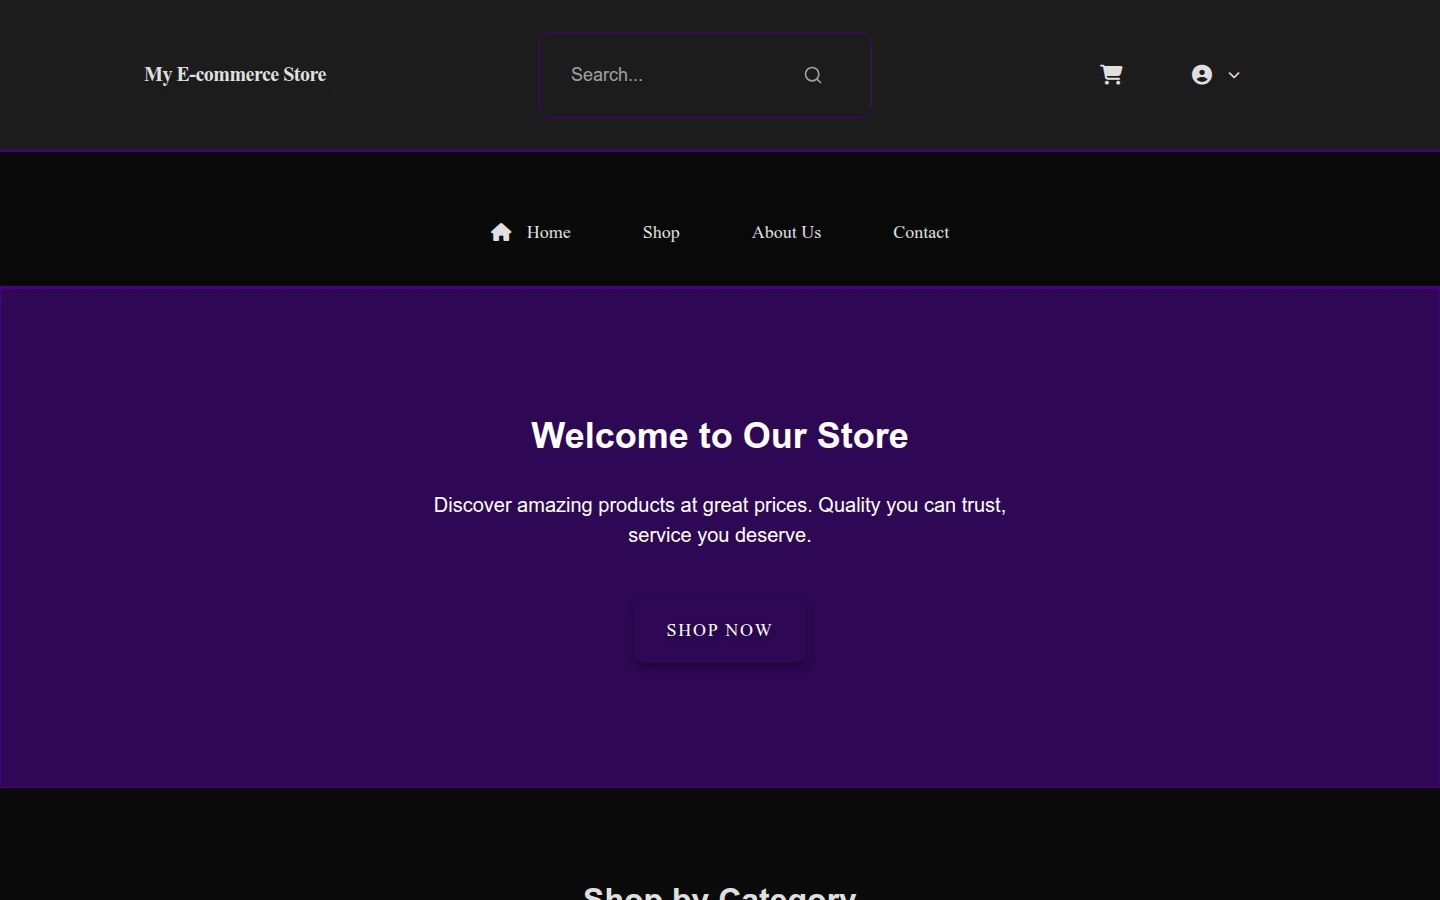Expand the account dropdown chevron
Screen dimensions: 1440x900
click(1234, 75)
